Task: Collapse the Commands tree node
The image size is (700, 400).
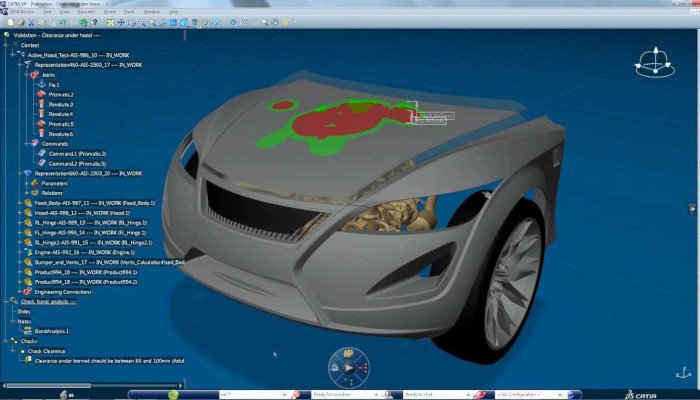Action: [x=27, y=144]
